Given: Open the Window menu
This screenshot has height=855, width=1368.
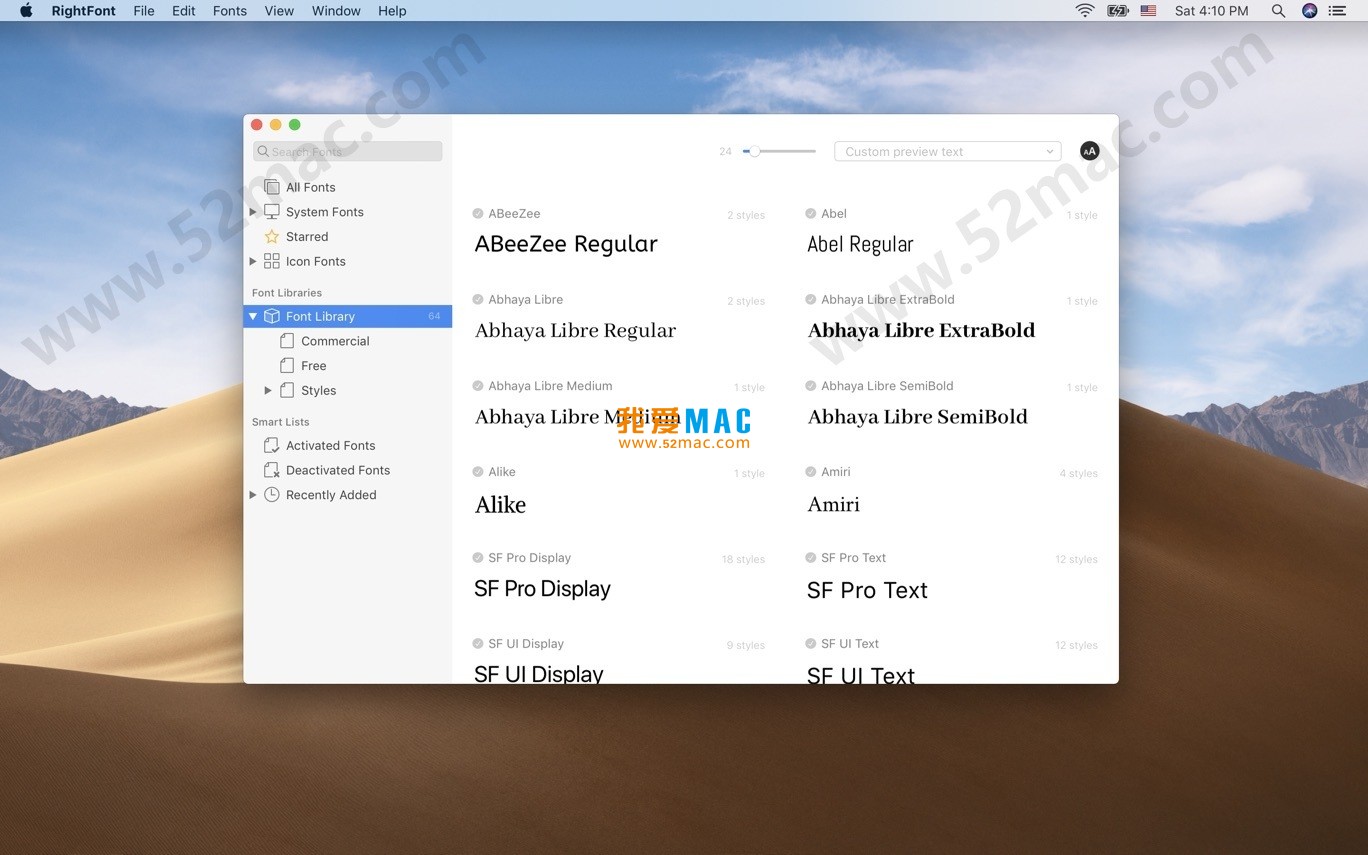Looking at the screenshot, I should (336, 11).
